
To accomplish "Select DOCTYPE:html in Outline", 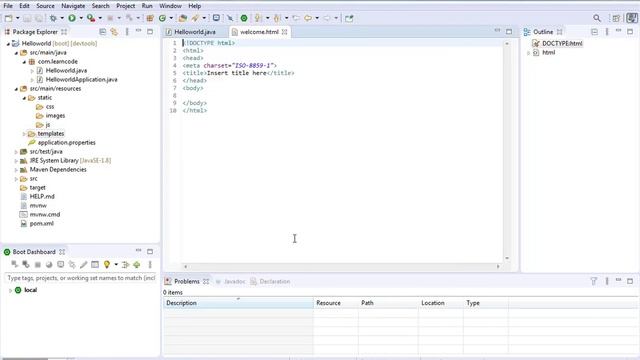I will (x=562, y=44).
